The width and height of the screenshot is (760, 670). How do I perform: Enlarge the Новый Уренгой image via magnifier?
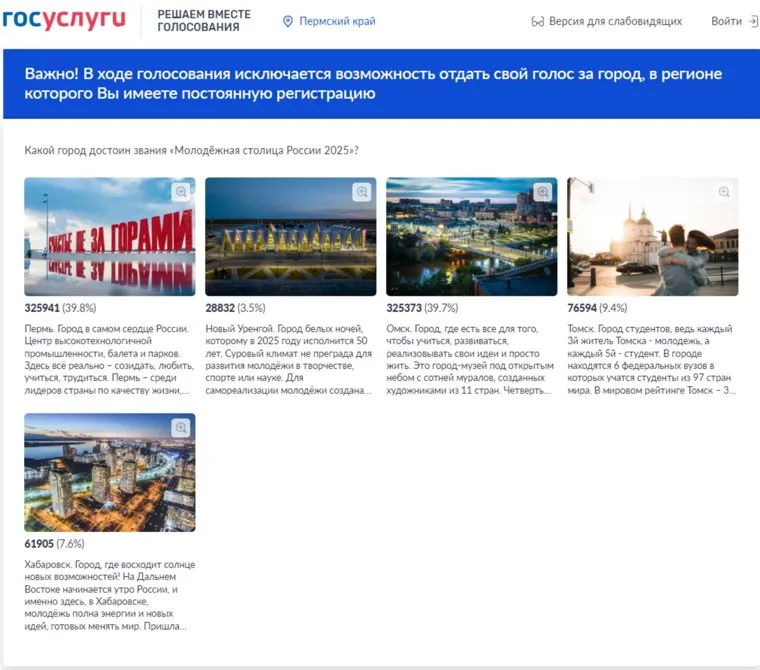click(x=361, y=192)
